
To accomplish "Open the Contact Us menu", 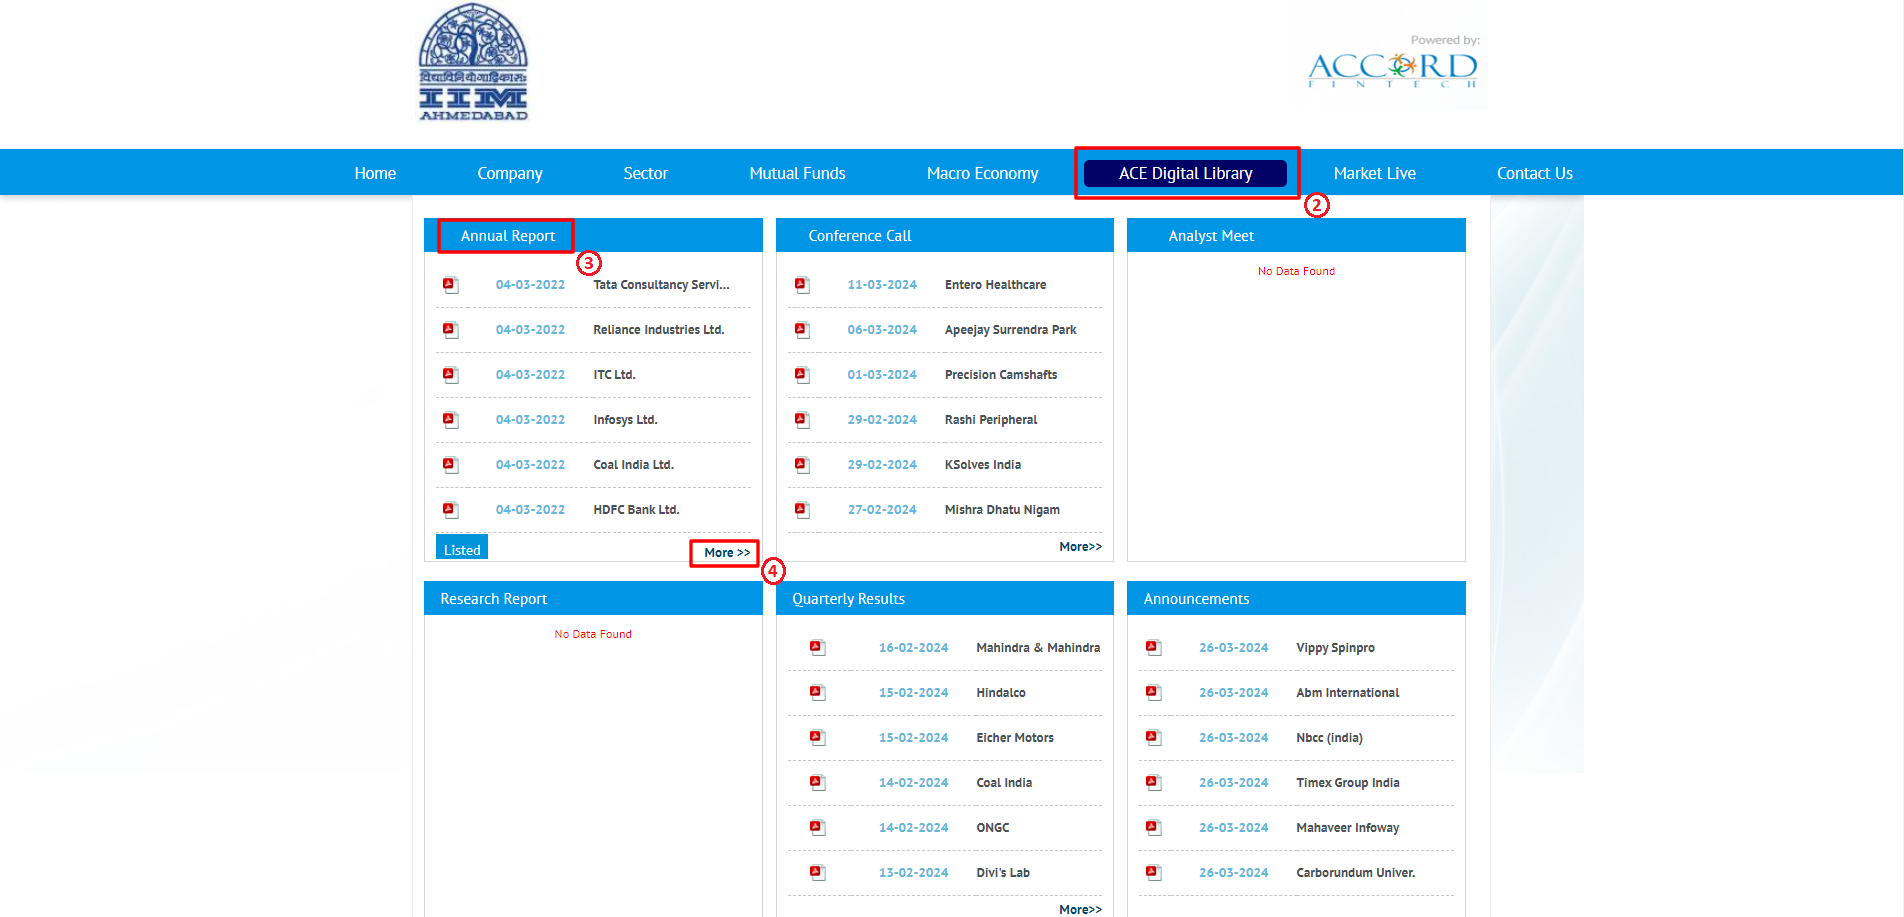I will tap(1535, 173).
